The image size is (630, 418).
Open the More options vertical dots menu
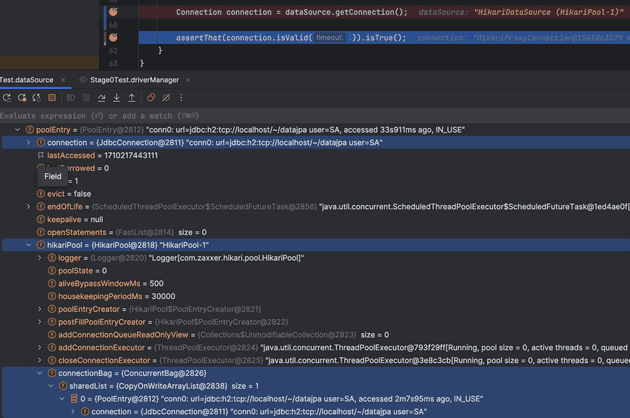point(181,98)
